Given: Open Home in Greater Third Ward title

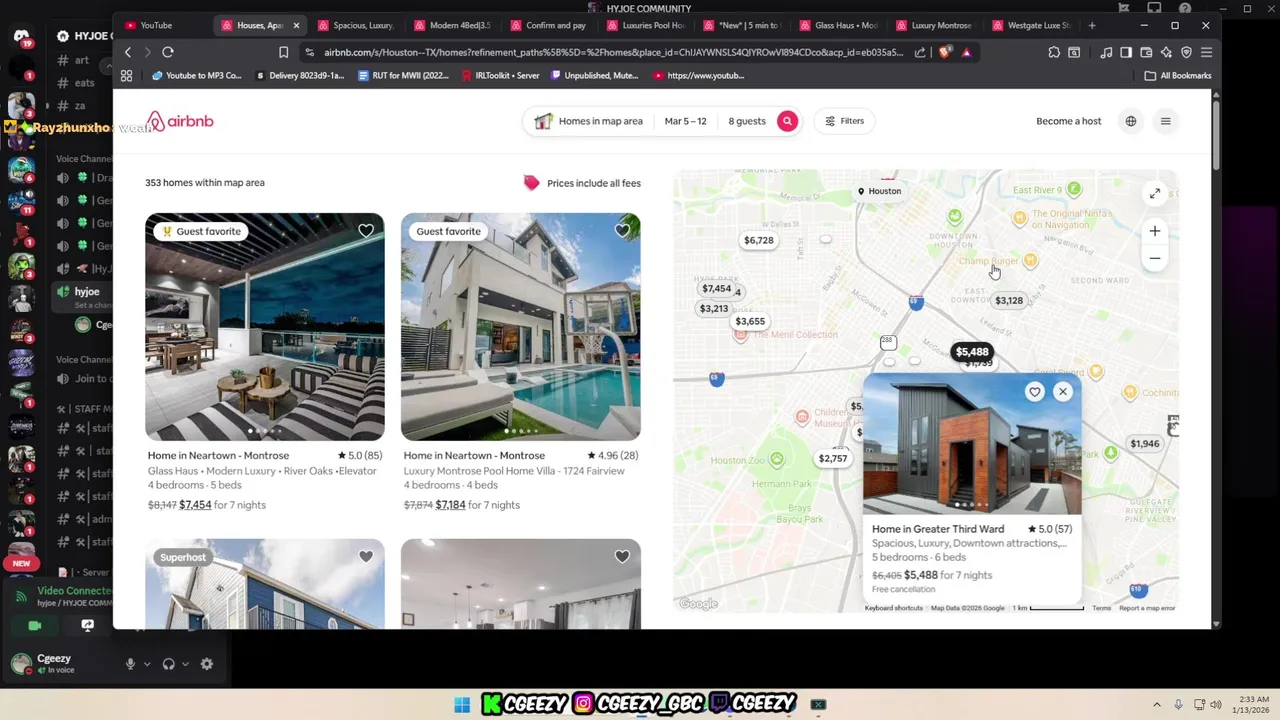Looking at the screenshot, I should 938,529.
